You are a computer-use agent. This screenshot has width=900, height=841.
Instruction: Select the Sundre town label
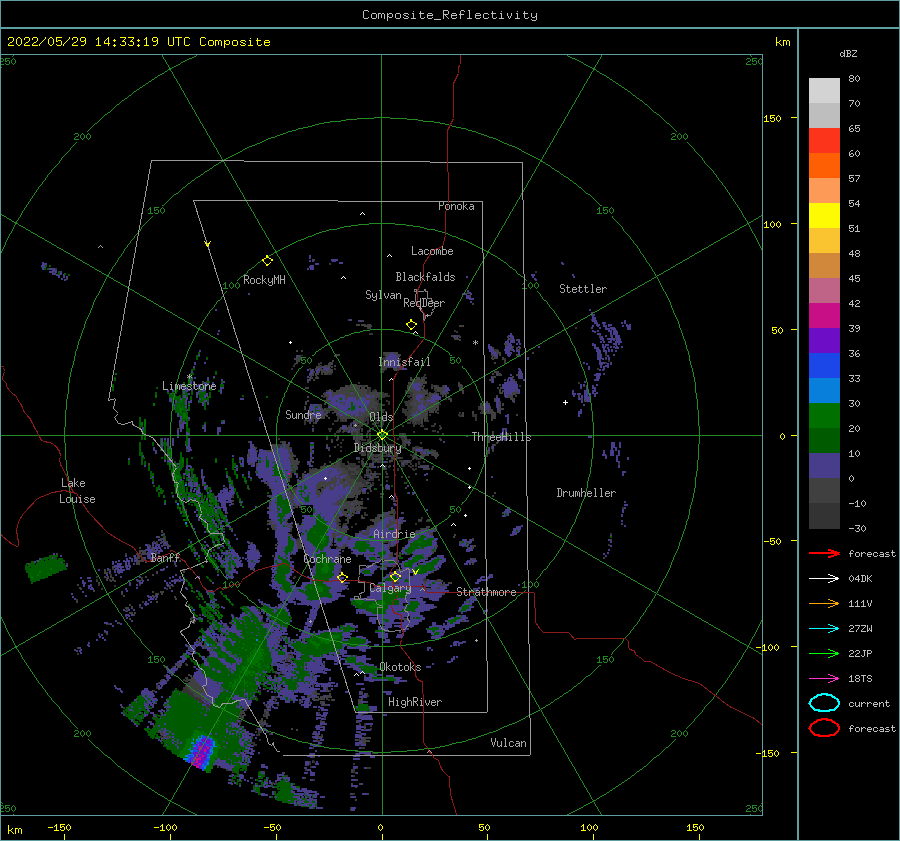point(303,414)
